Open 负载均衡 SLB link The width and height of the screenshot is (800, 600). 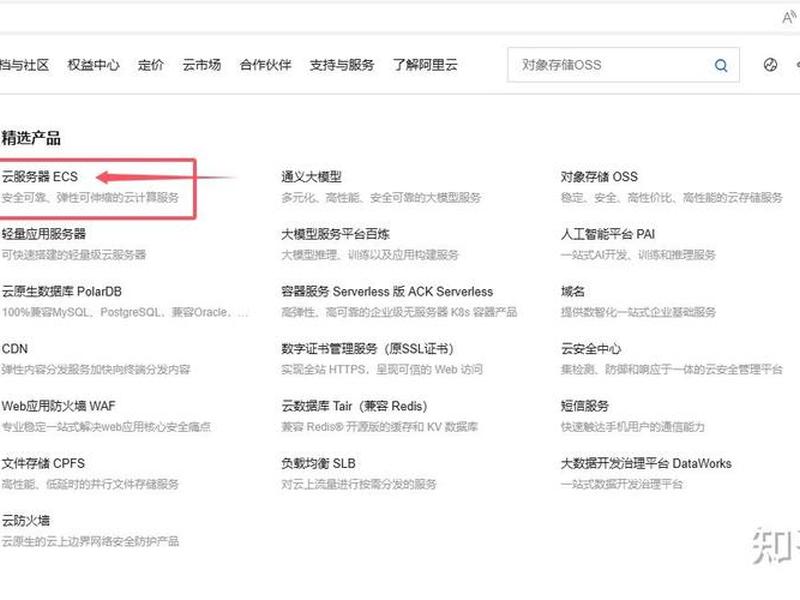(x=318, y=463)
